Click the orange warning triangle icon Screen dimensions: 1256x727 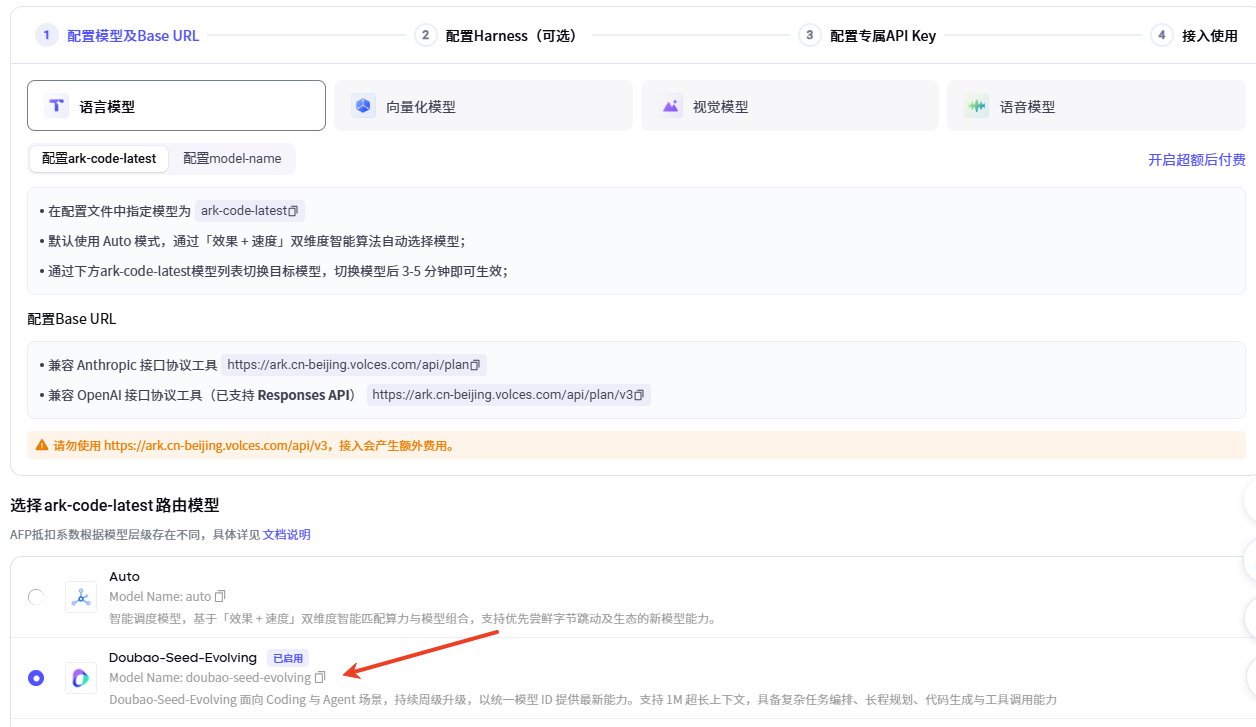(42, 445)
